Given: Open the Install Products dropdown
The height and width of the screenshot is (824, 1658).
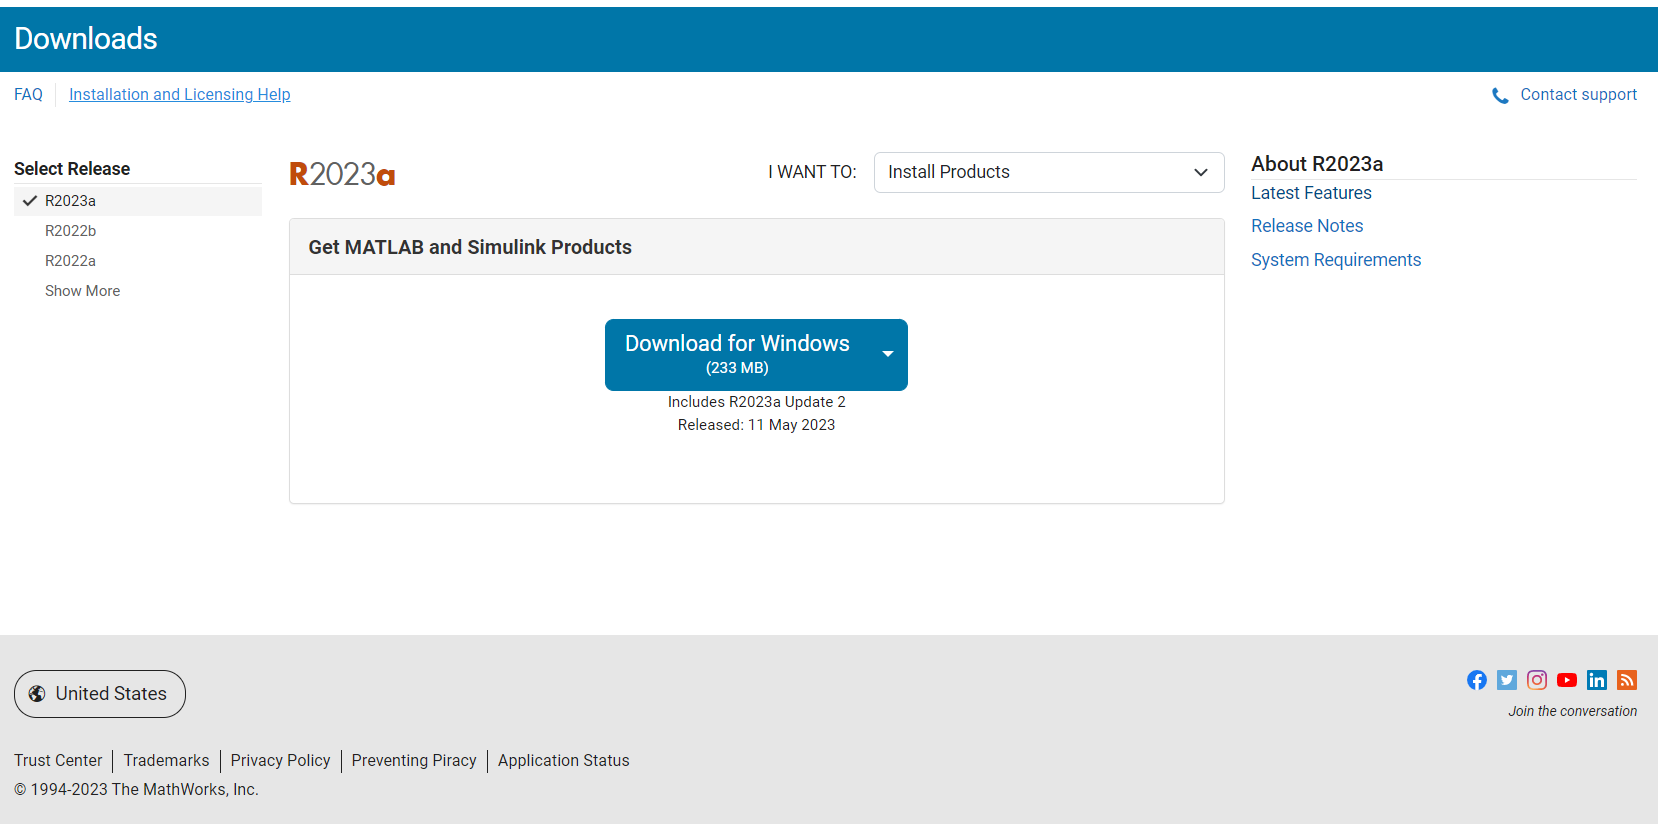Looking at the screenshot, I should tap(1048, 172).
